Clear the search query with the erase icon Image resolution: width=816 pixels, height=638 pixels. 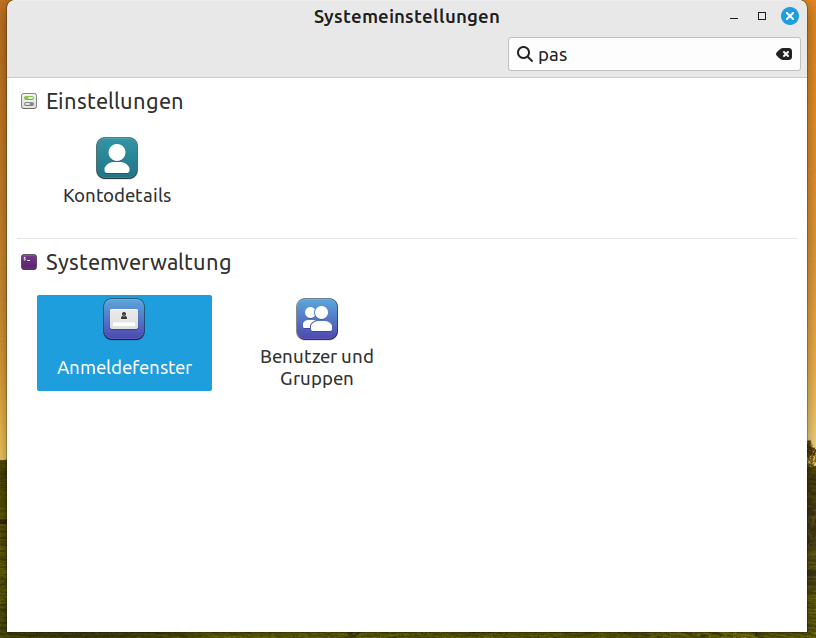pos(785,54)
